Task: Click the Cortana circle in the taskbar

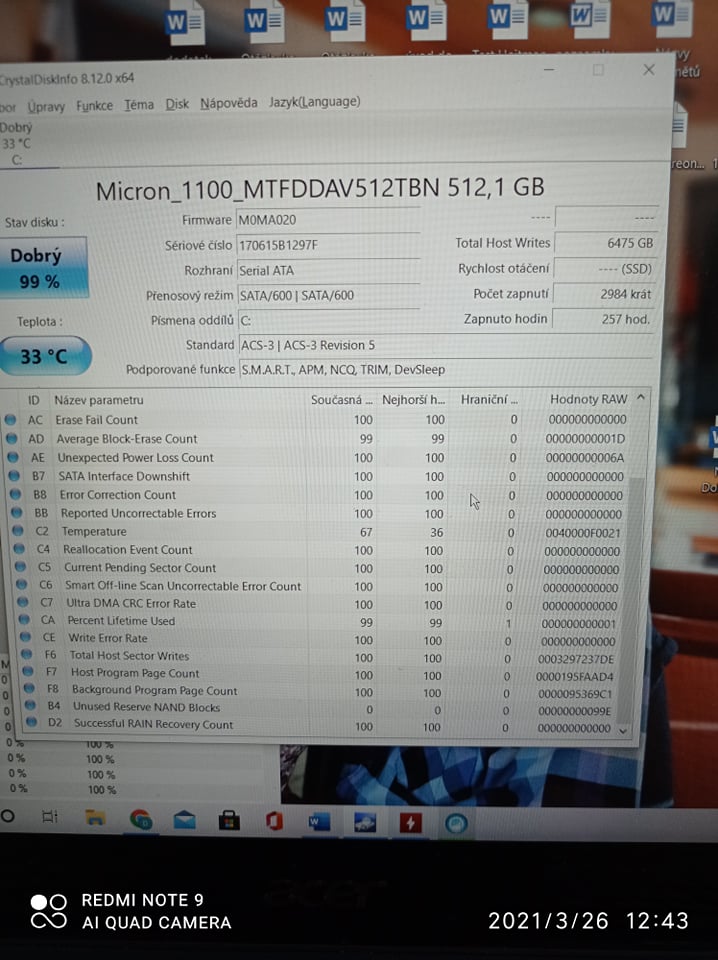Action: [7, 816]
